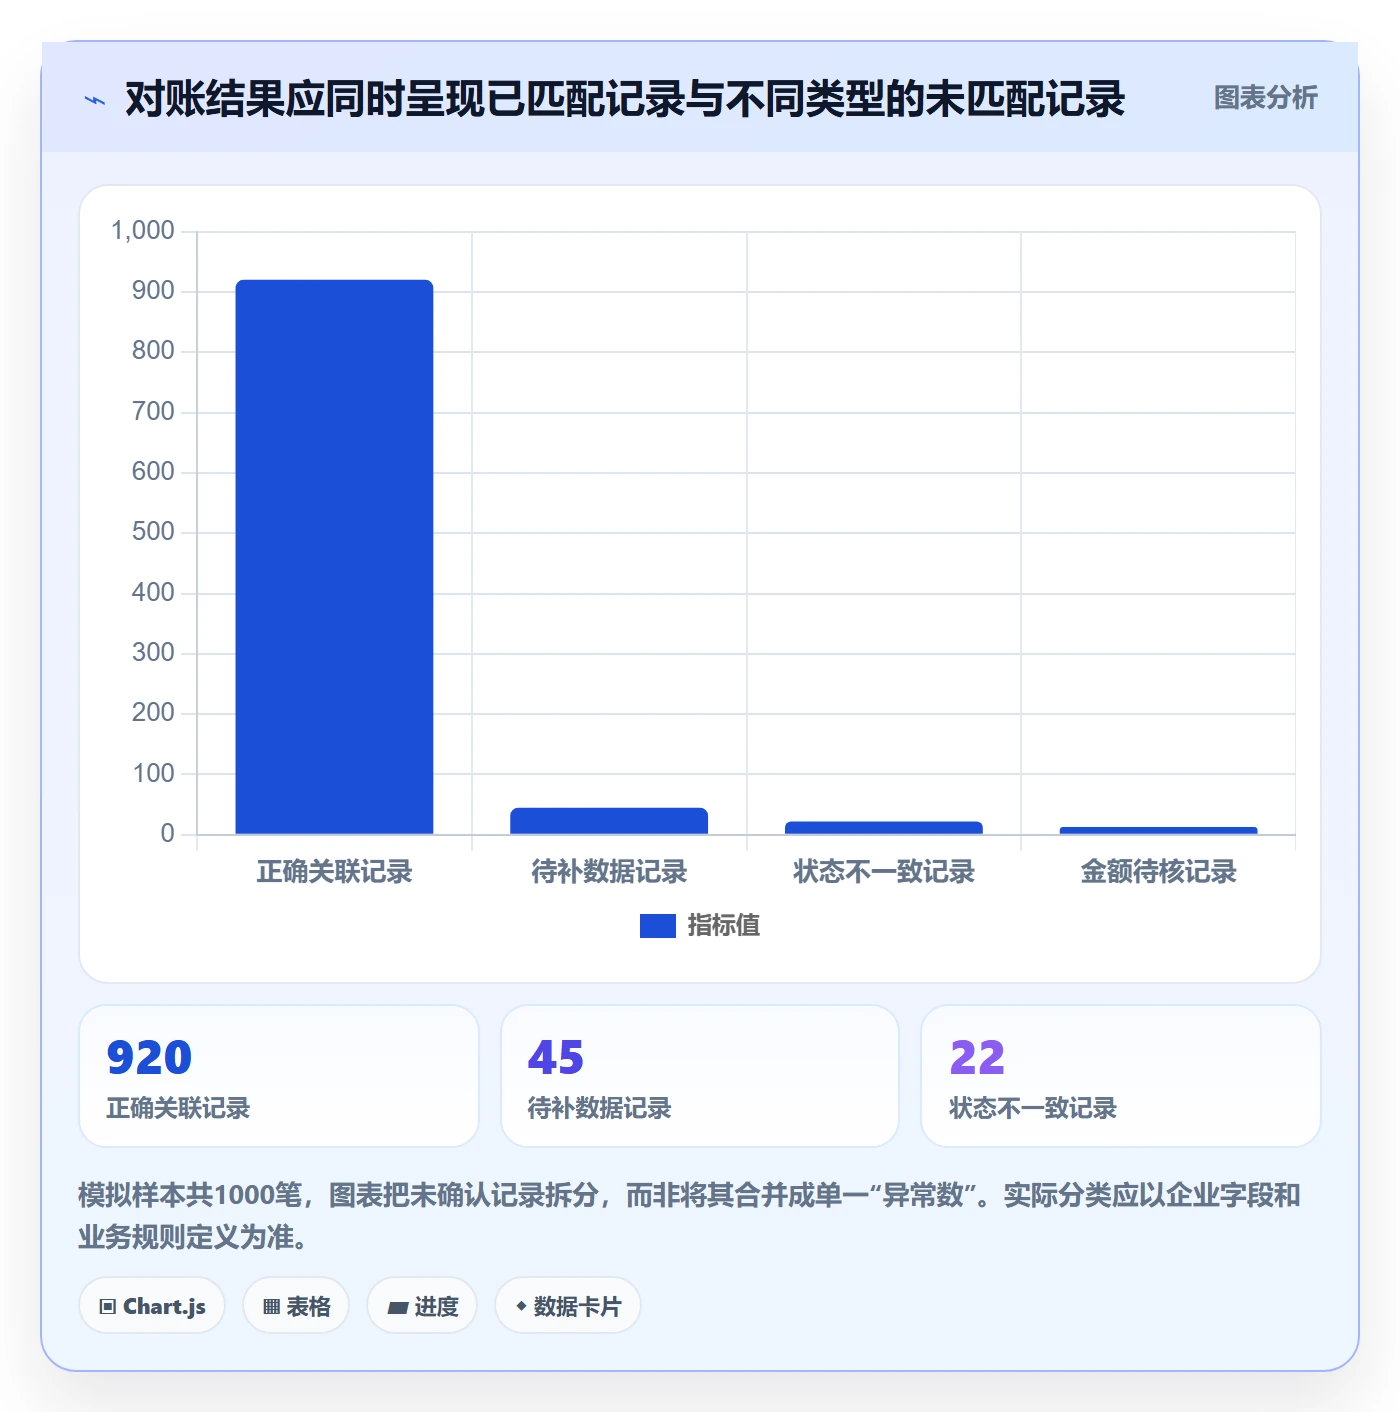Click the 图表分析 label in header
Screen dimensions: 1400x1412
pos(1265,98)
